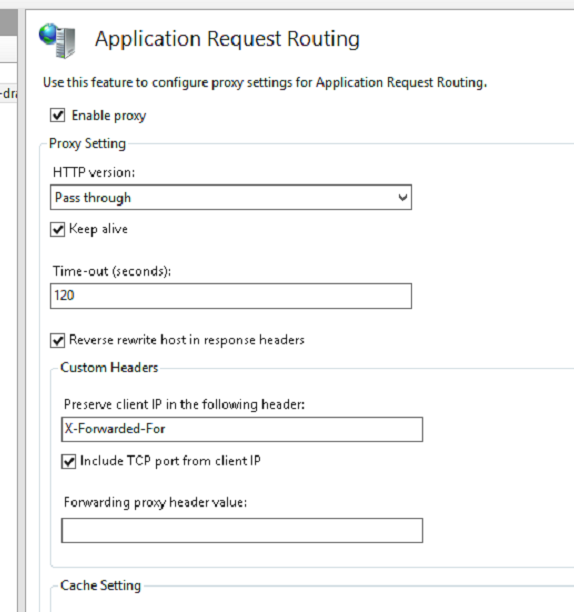Click the proxy settings description text
The image size is (574, 612).
[265, 83]
